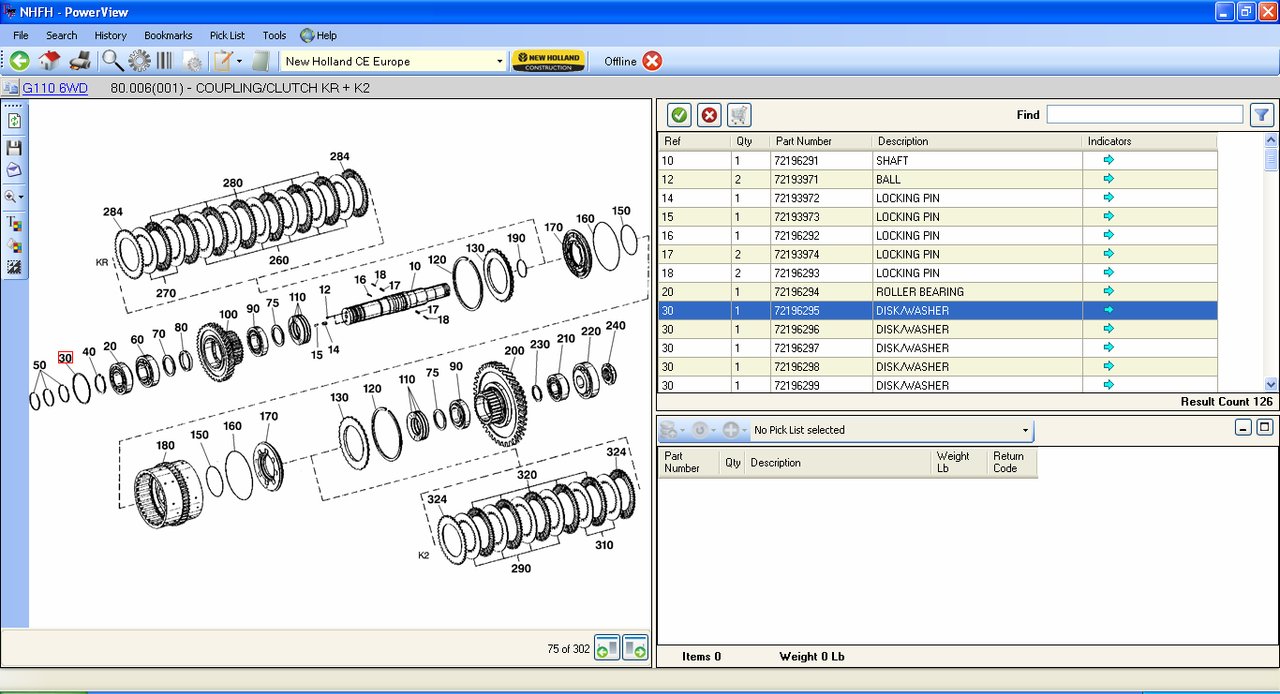Open search with magnifier icon
Viewport: 1280px width, 694px height.
(x=112, y=61)
